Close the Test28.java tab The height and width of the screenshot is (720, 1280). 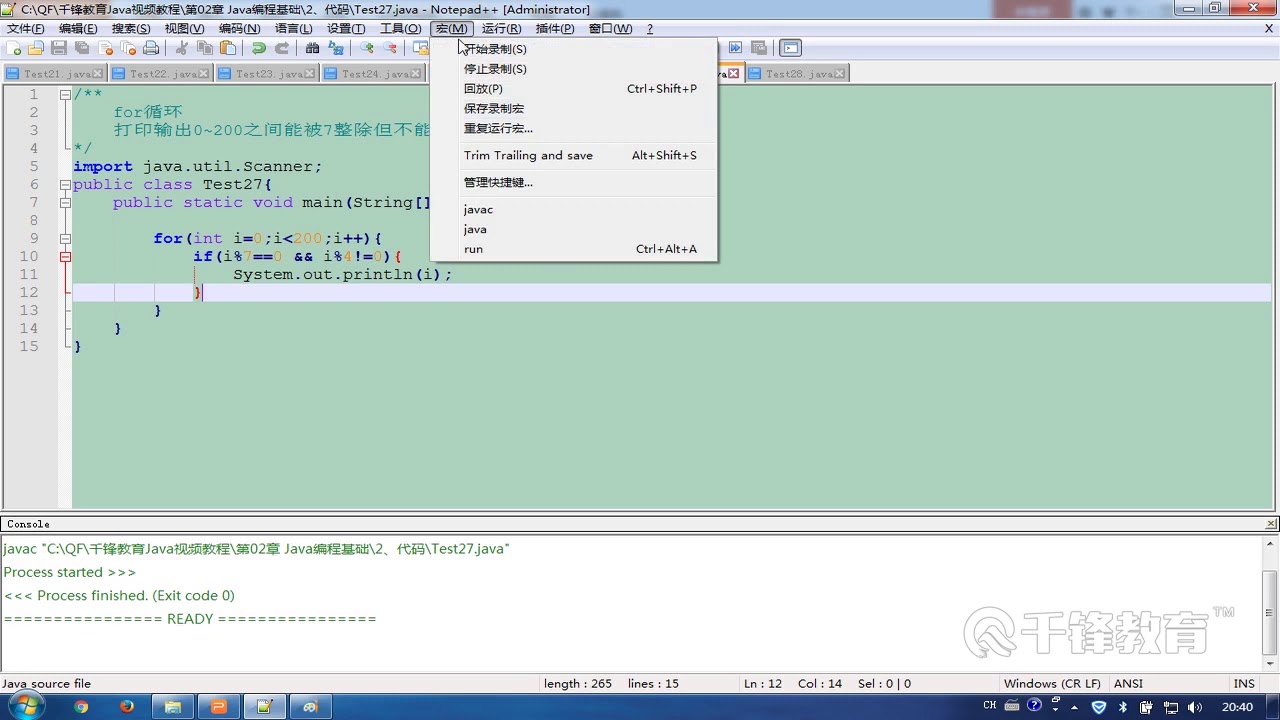[x=840, y=74]
